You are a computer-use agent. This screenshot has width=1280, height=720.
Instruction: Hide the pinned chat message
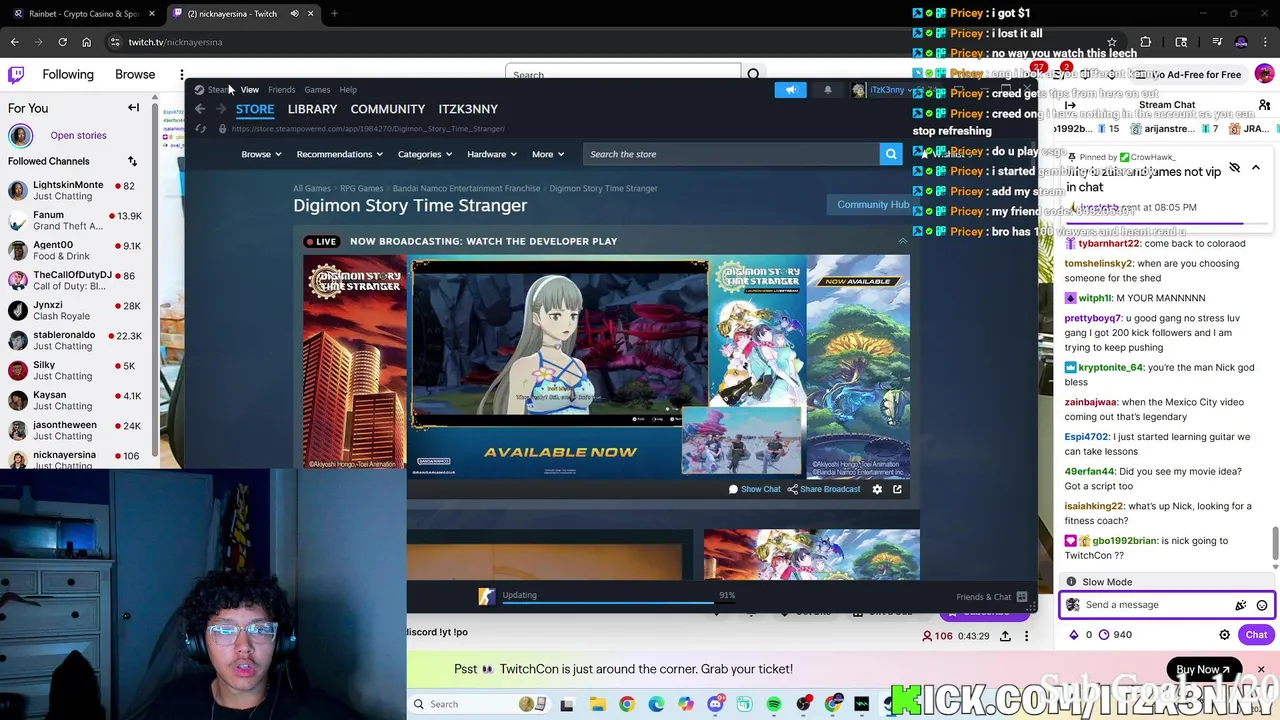pos(1234,168)
